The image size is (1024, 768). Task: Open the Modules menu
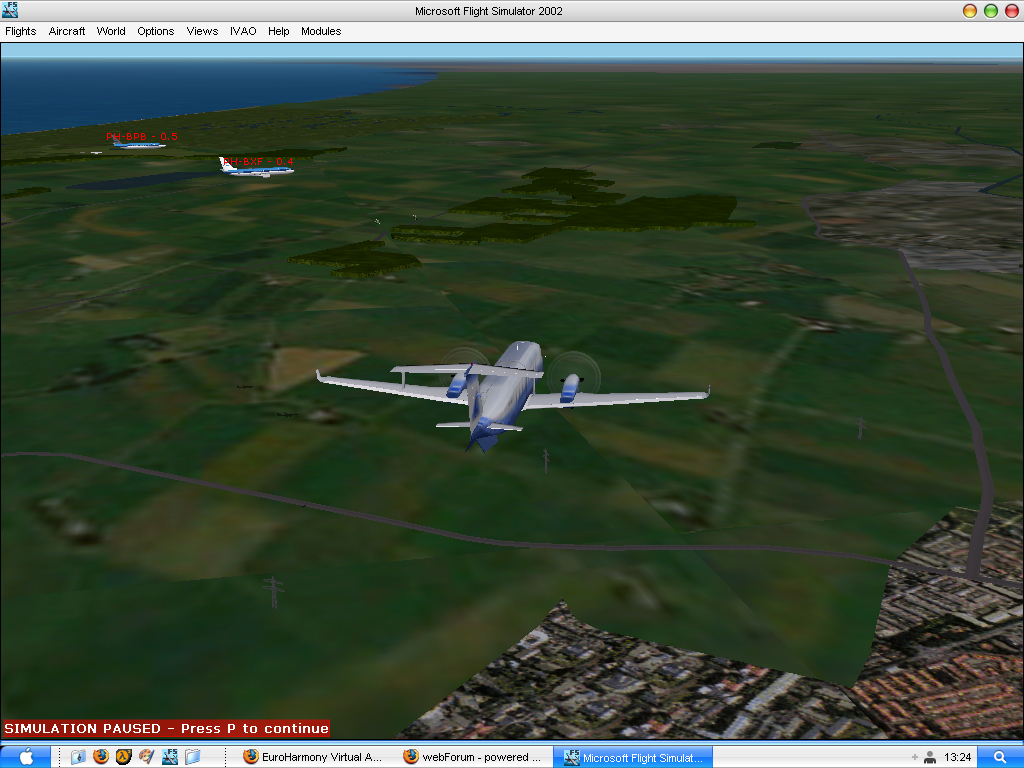321,31
